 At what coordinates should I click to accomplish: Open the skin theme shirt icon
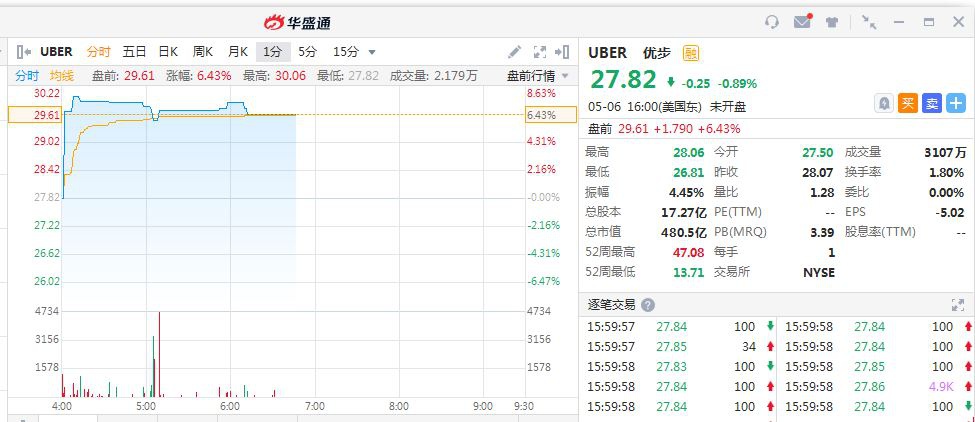point(831,22)
